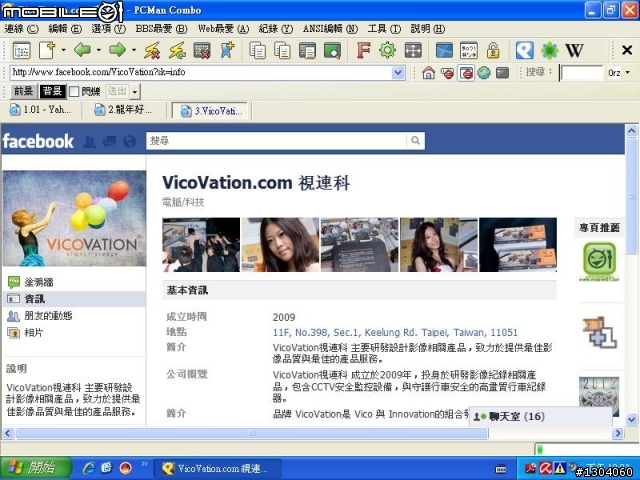Add to favorites bookmark star icon

(x=227, y=51)
